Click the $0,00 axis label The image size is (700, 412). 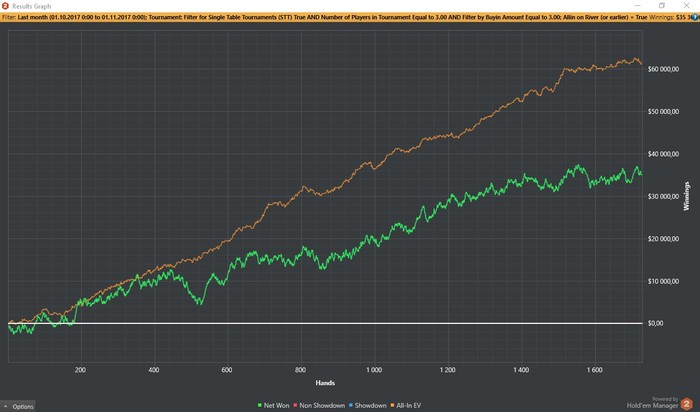pos(655,324)
